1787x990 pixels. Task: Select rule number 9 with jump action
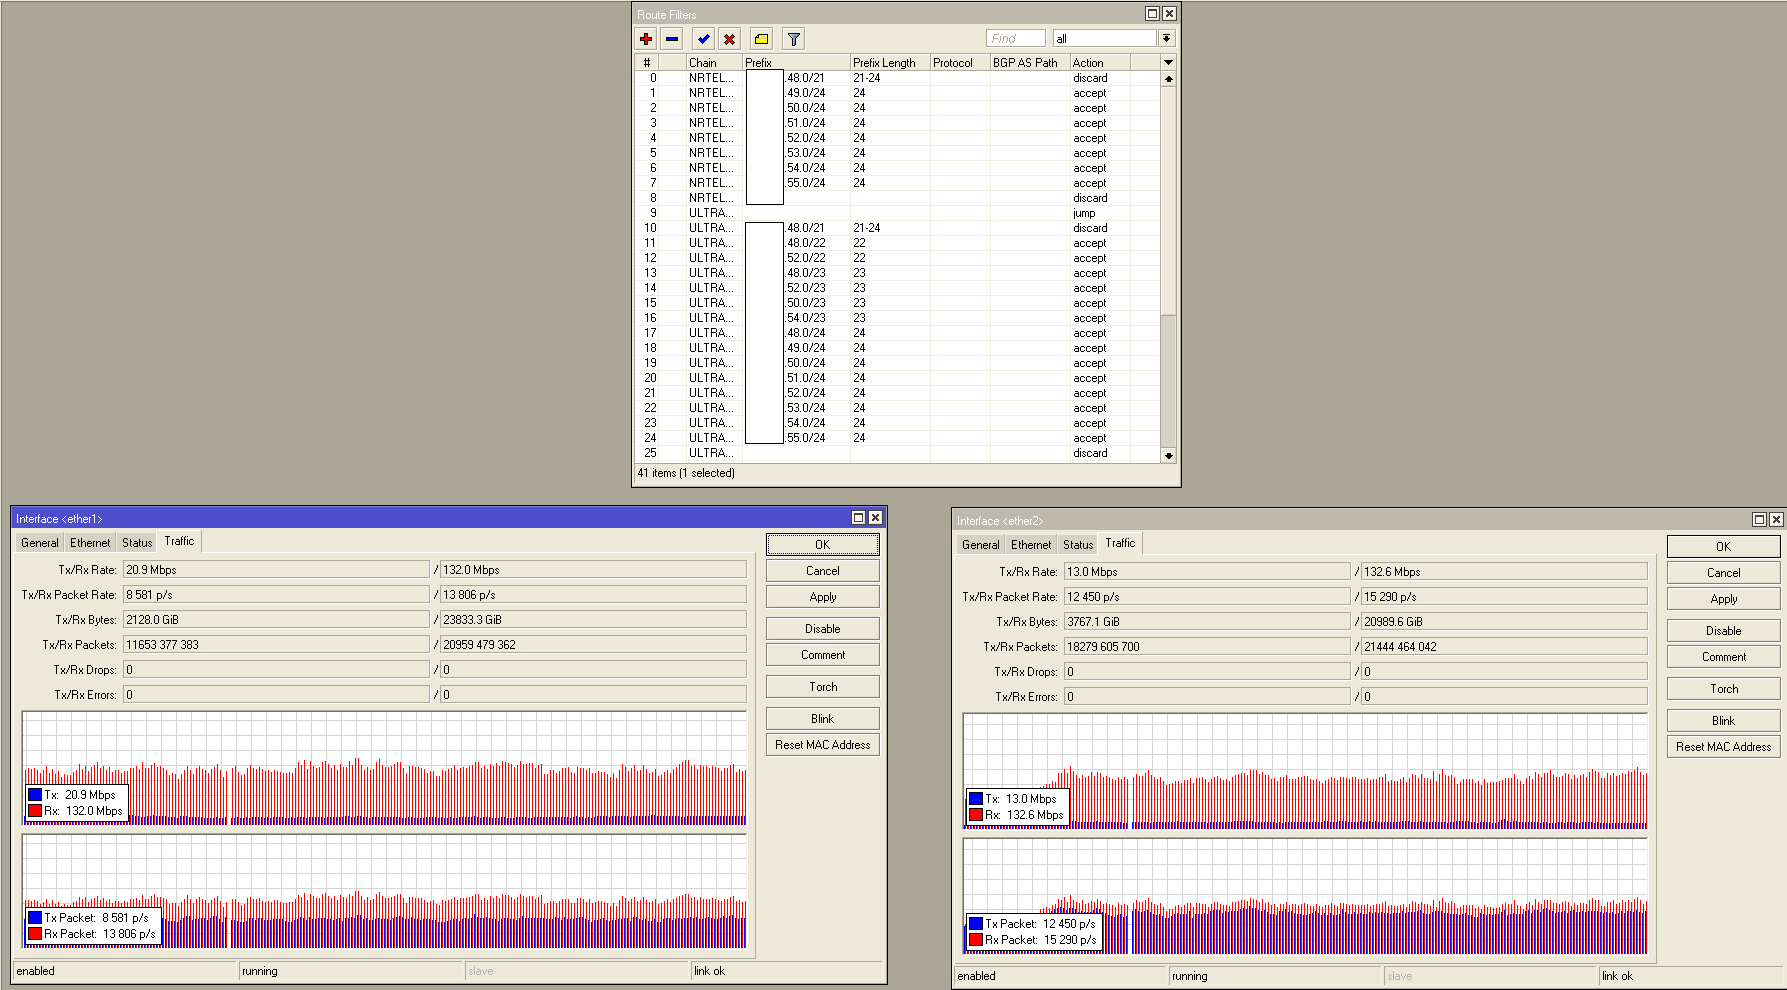(x=900, y=213)
